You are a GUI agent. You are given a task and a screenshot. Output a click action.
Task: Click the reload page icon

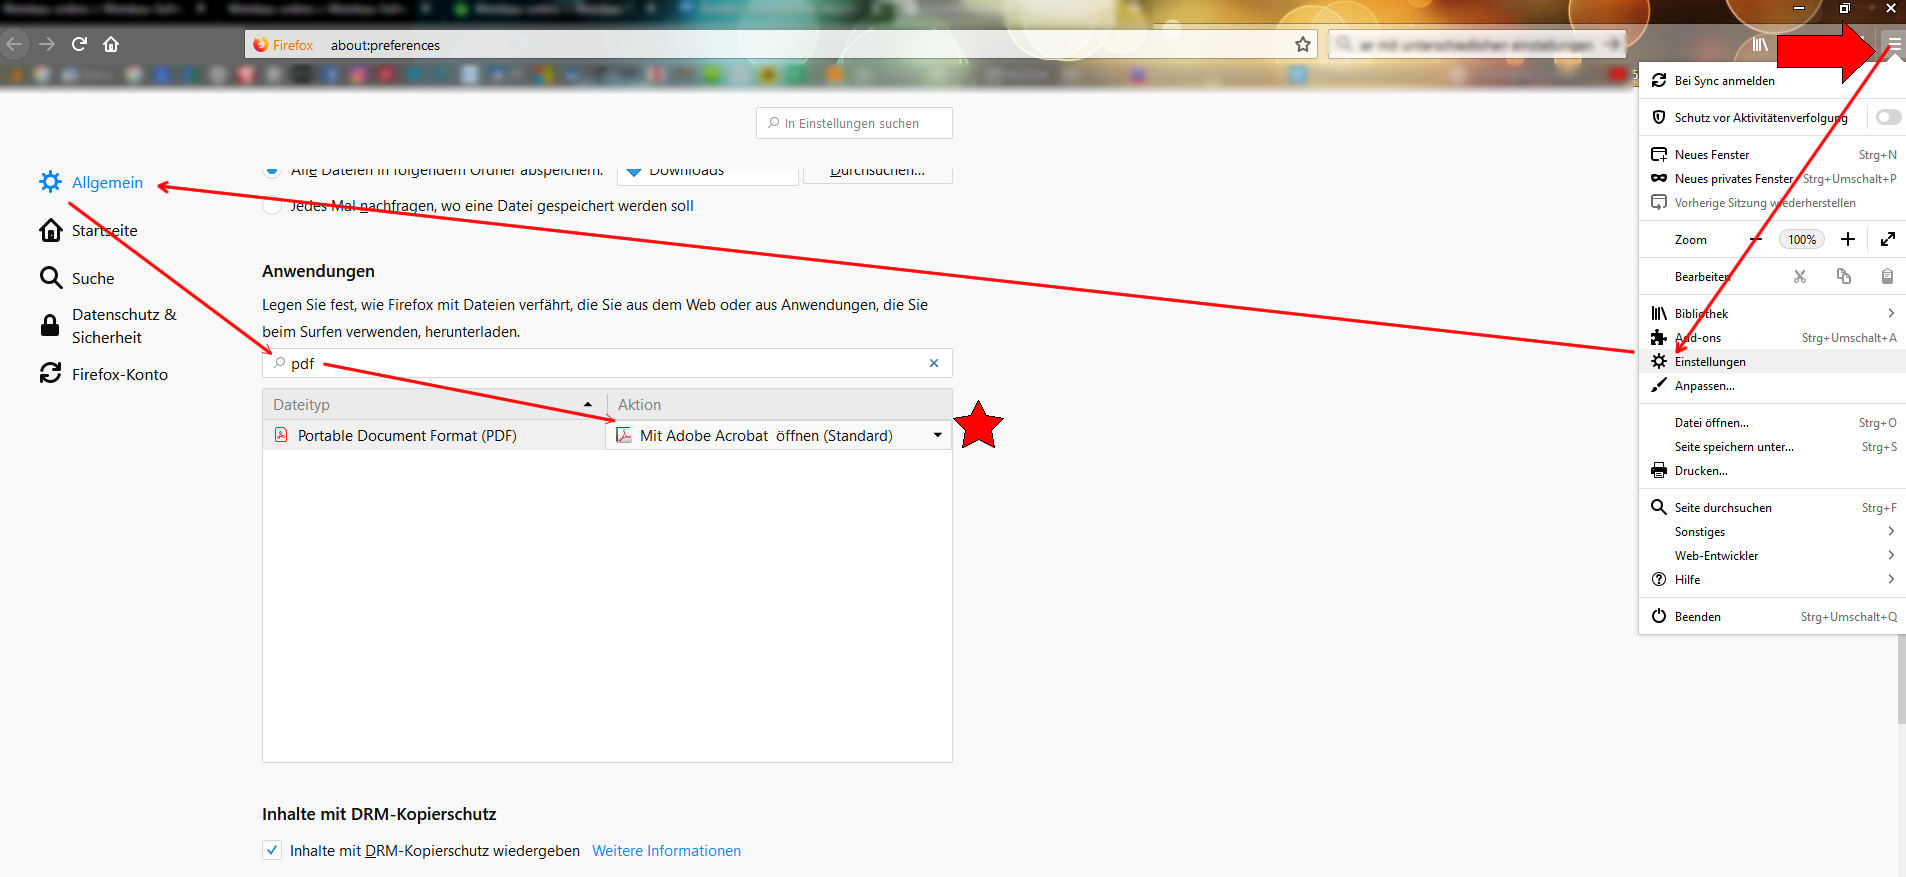(79, 44)
